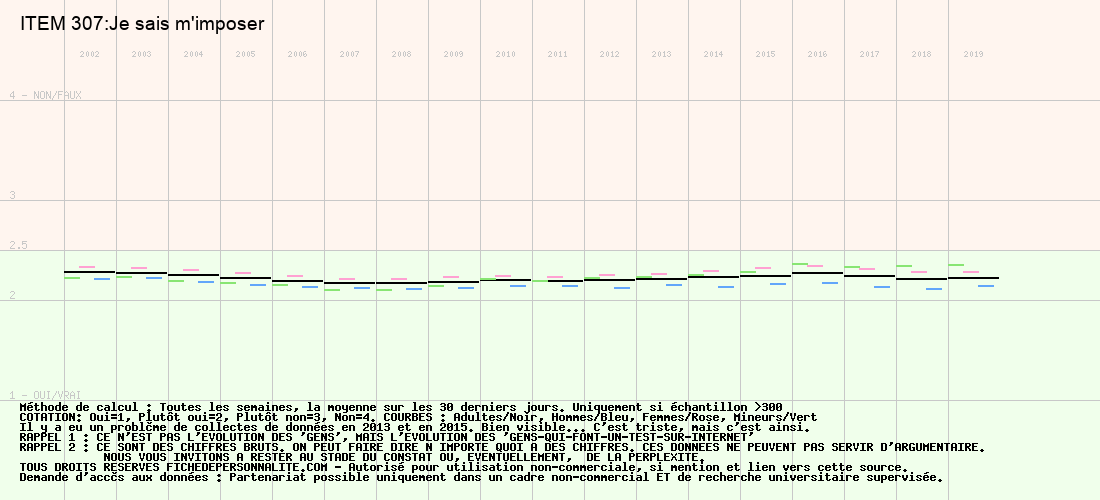Viewport: 1100px width, 500px height.
Task: Click the 'RAPPEL 2' reminder line
Action: [502, 447]
